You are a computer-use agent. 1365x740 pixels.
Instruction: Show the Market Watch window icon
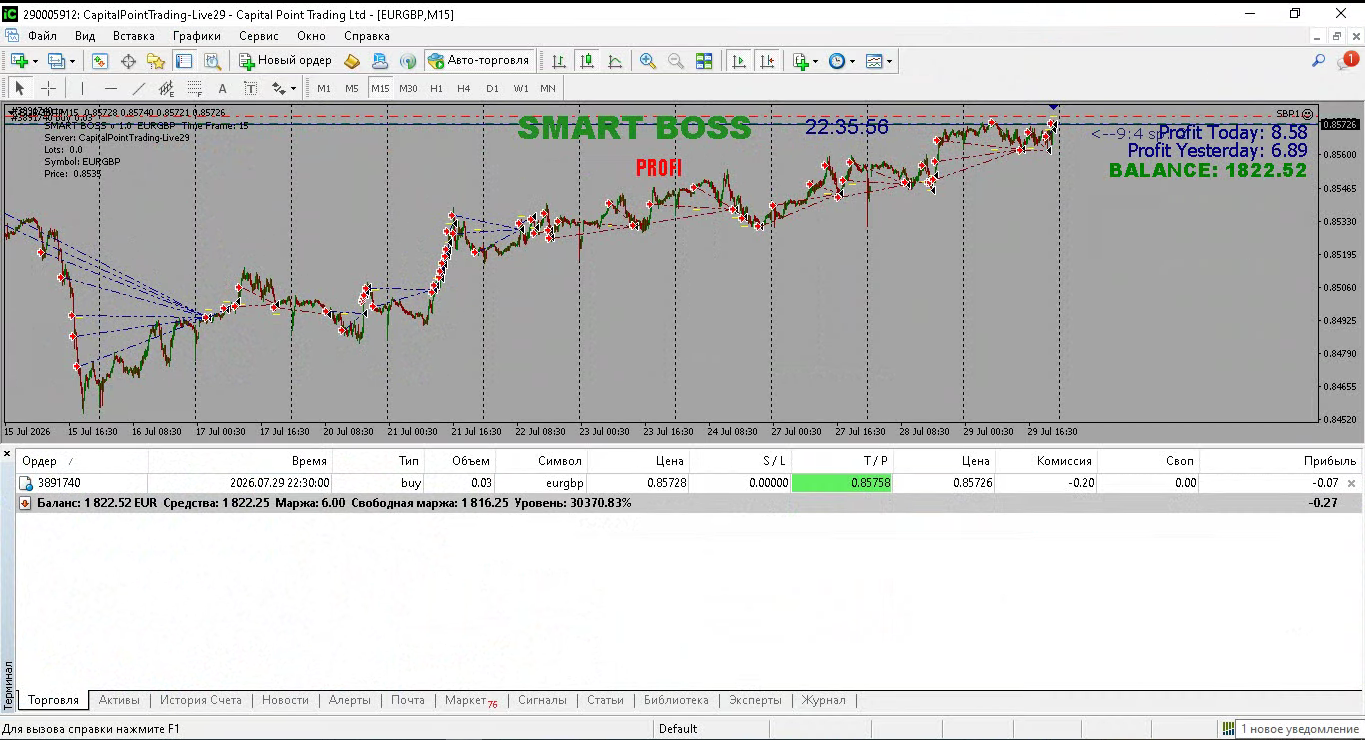(100, 61)
